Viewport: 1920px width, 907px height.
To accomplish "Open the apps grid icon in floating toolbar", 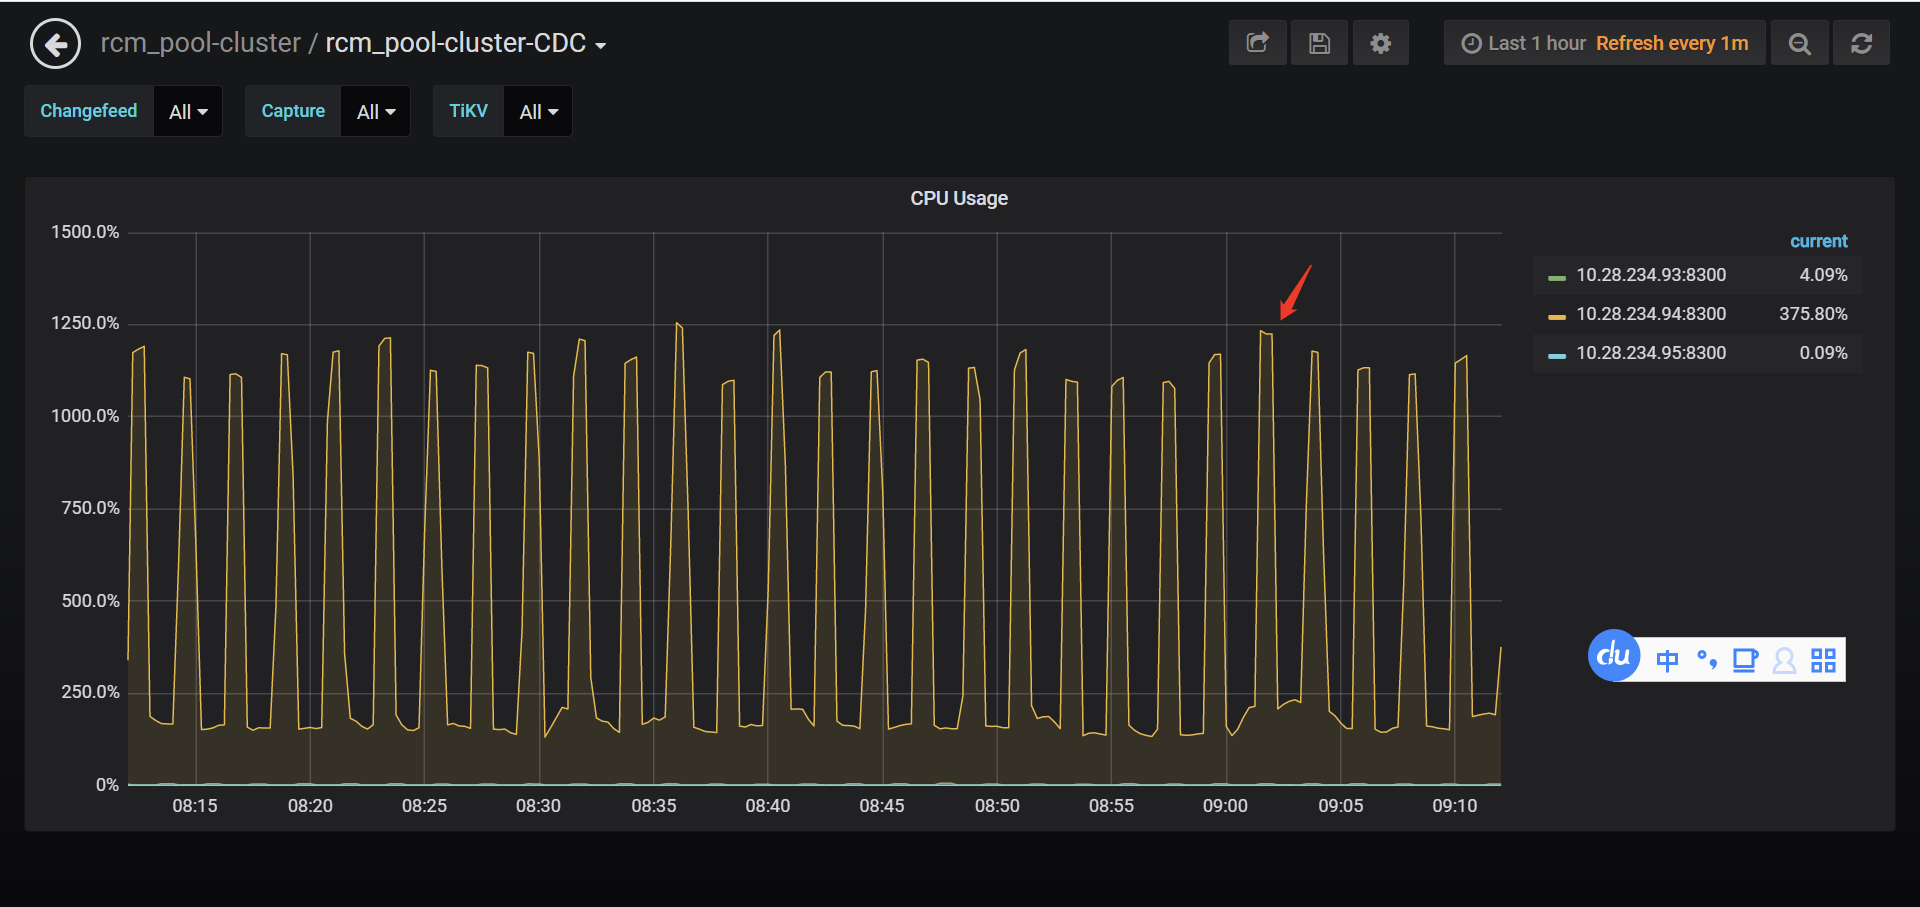I will (x=1823, y=660).
